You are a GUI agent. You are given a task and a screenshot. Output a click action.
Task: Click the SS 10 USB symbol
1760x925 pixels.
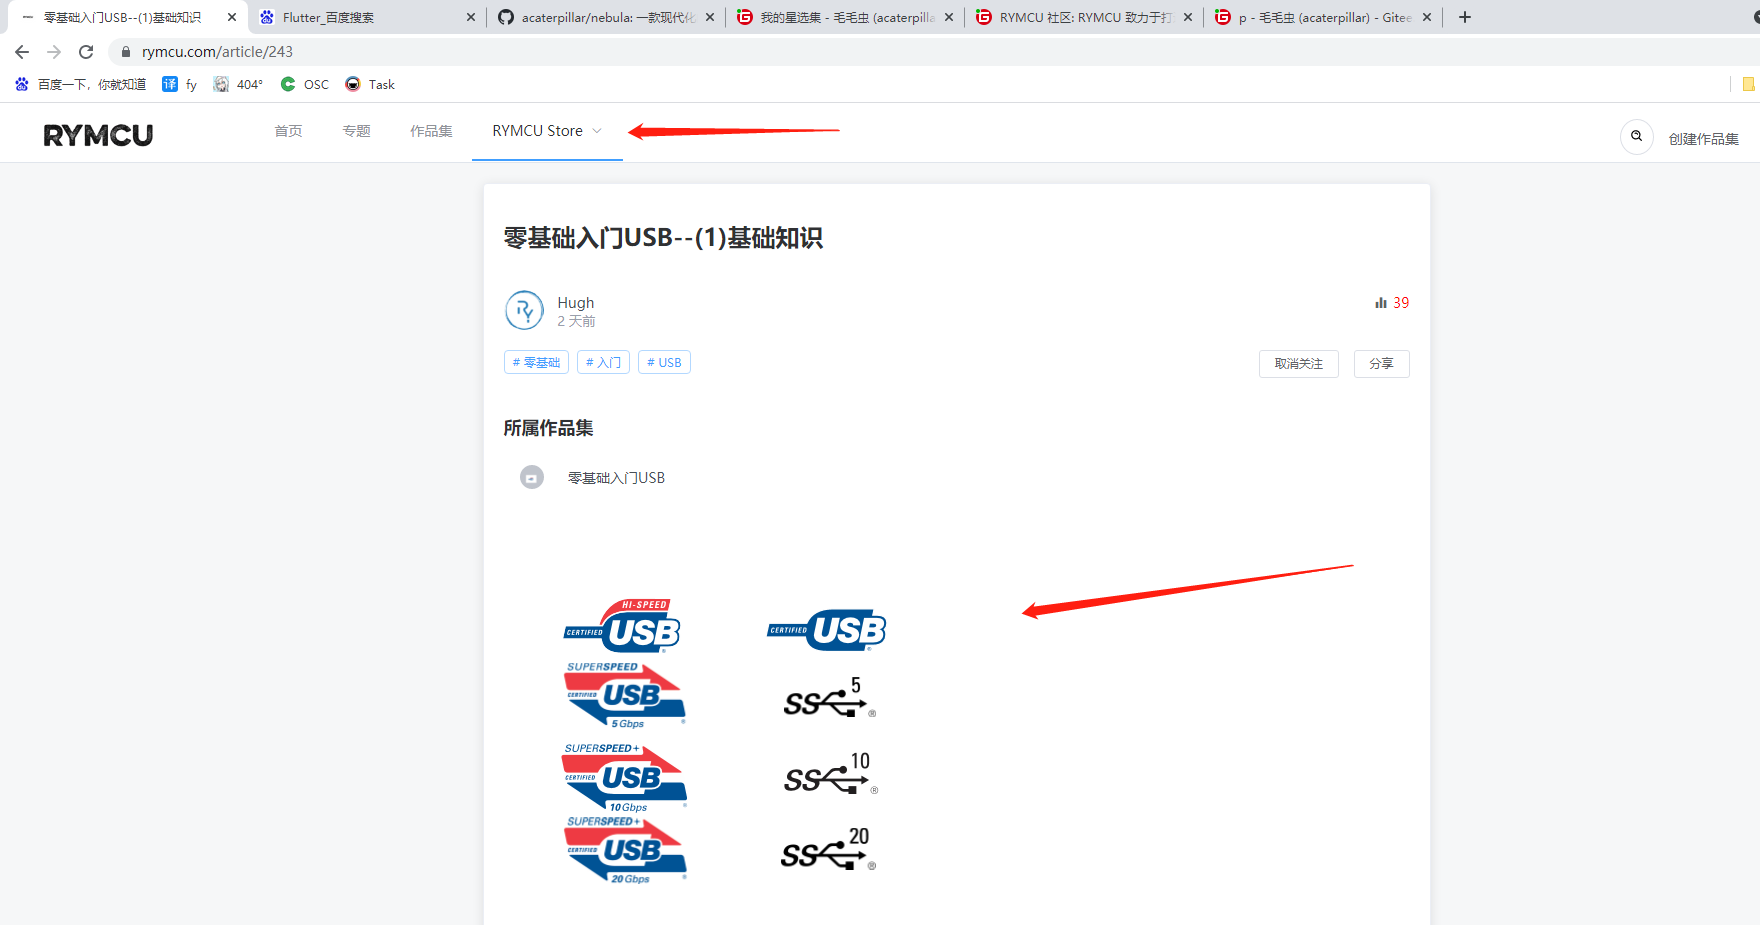(831, 774)
